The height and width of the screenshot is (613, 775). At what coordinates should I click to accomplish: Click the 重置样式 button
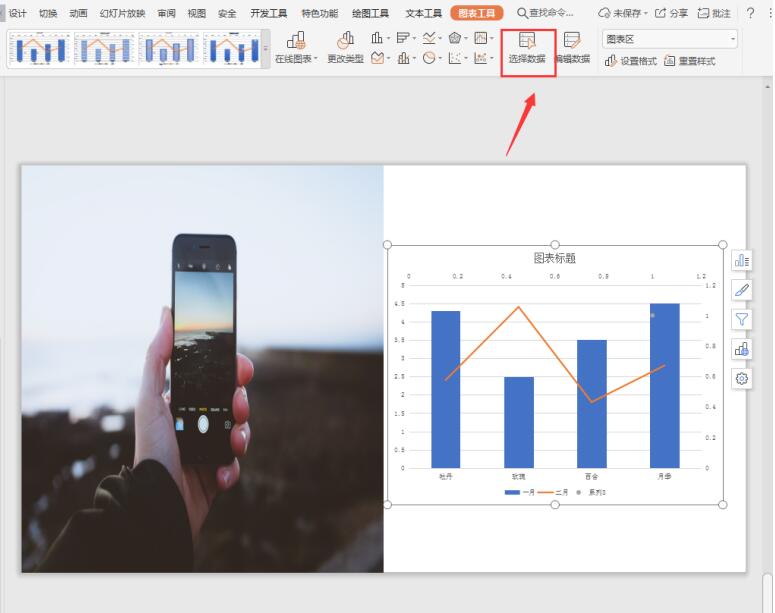[690, 61]
